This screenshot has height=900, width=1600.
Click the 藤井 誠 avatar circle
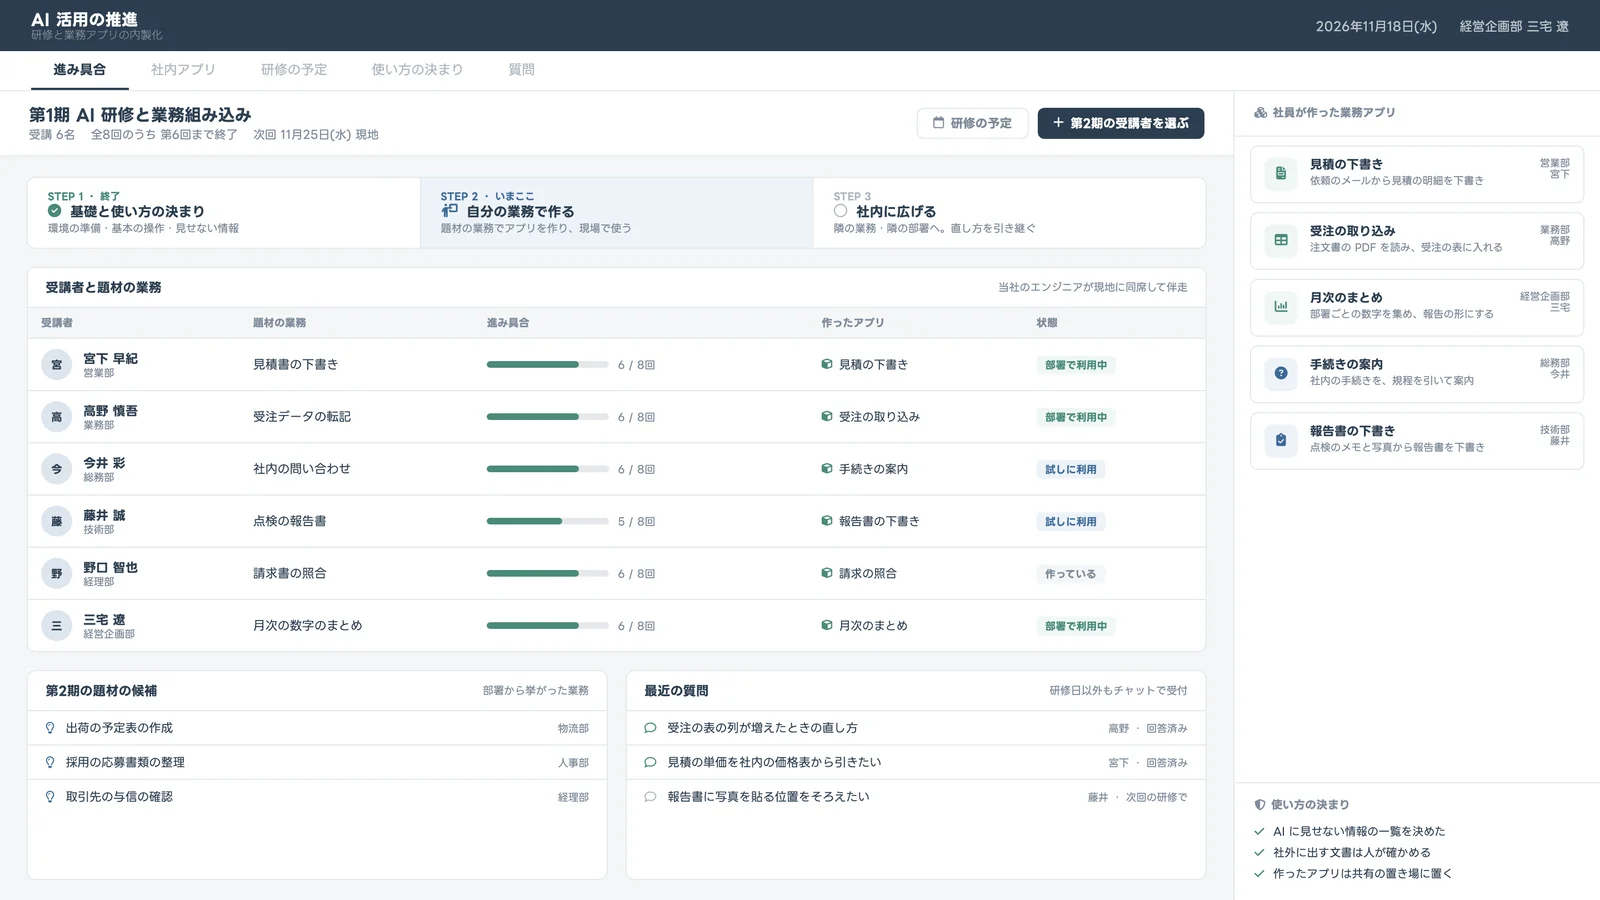pos(57,521)
